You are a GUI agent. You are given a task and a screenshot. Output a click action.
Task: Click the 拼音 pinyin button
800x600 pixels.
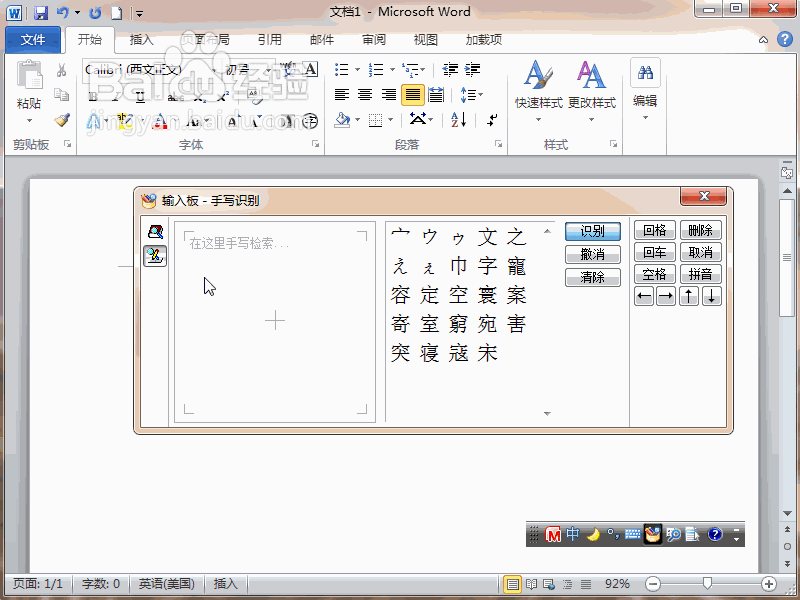(701, 274)
